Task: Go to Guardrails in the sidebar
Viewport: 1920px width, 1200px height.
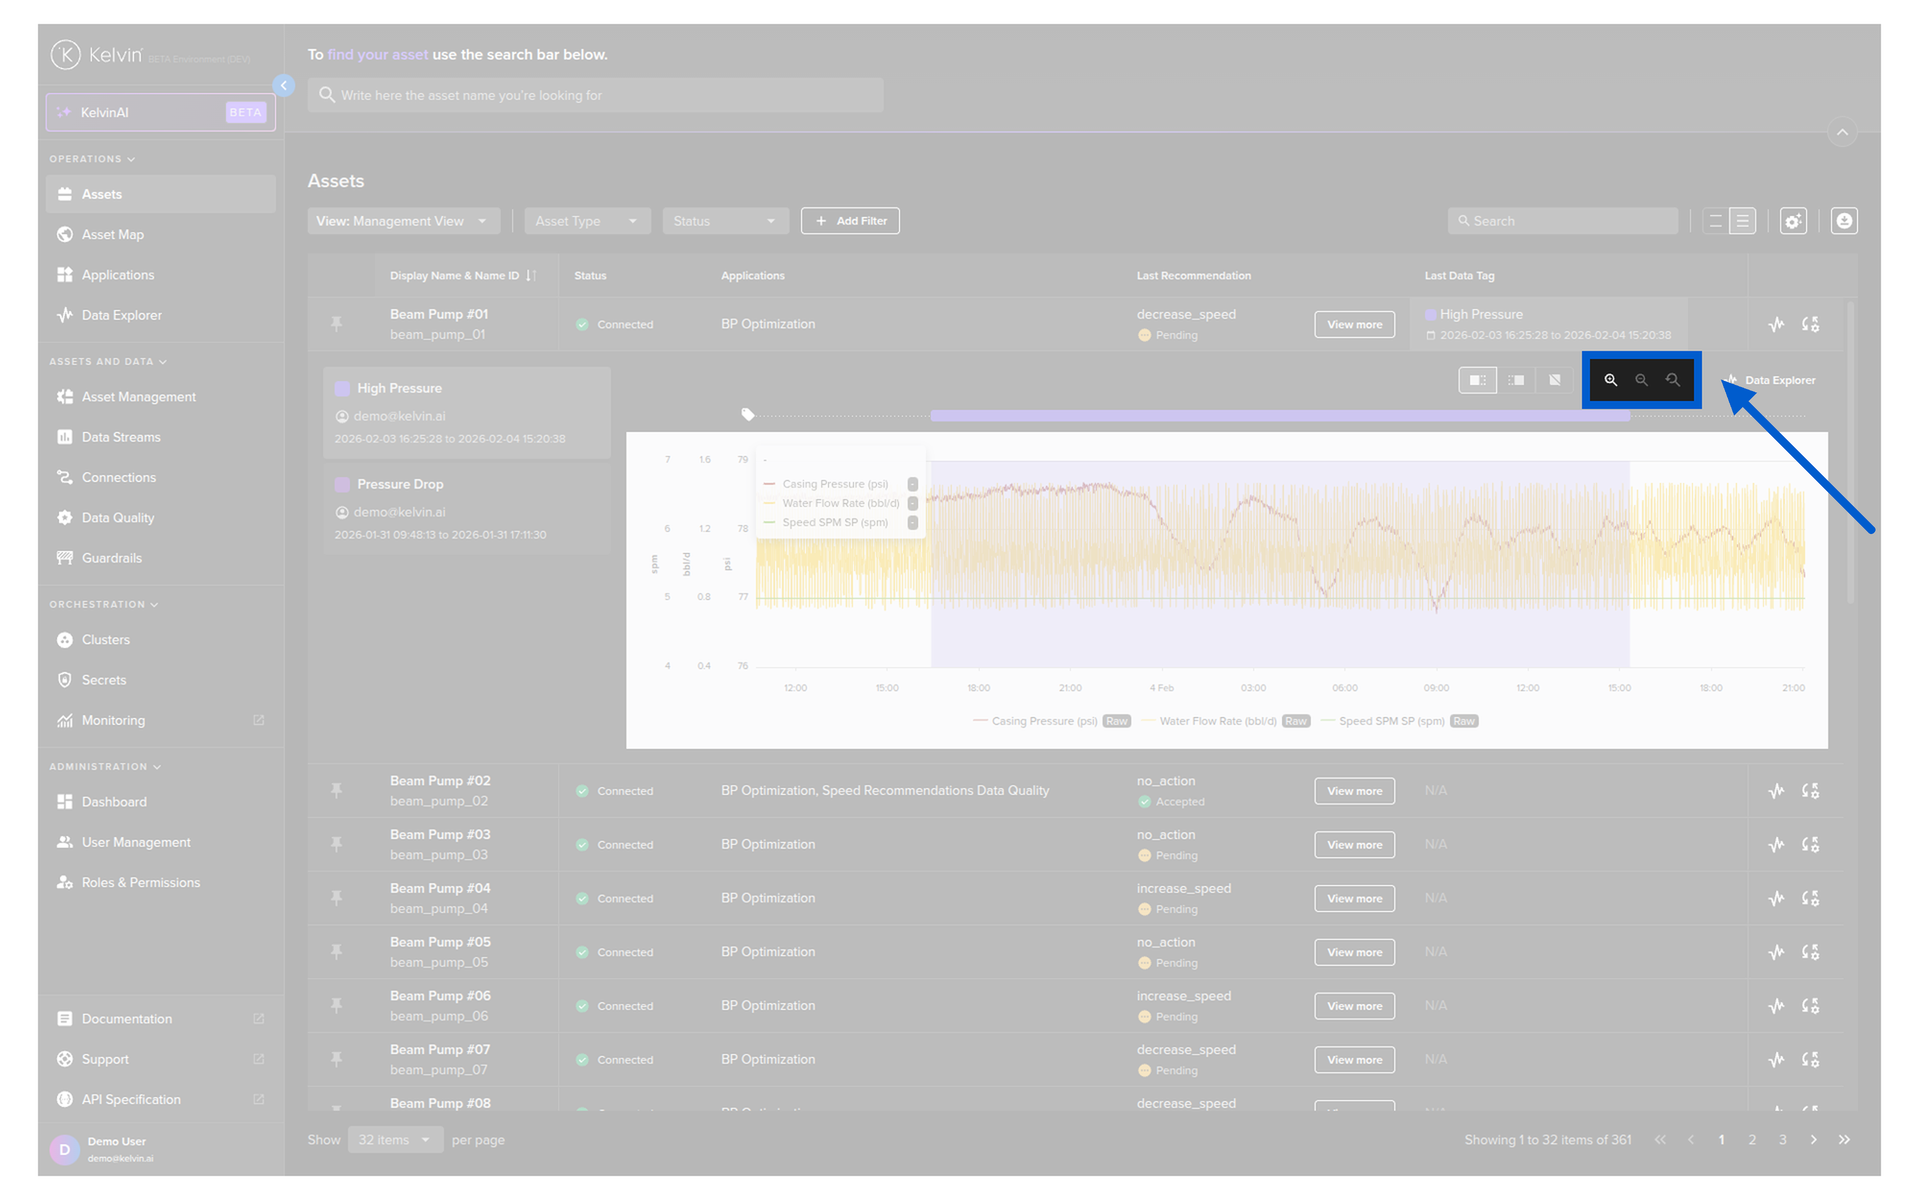Action: [x=112, y=558]
